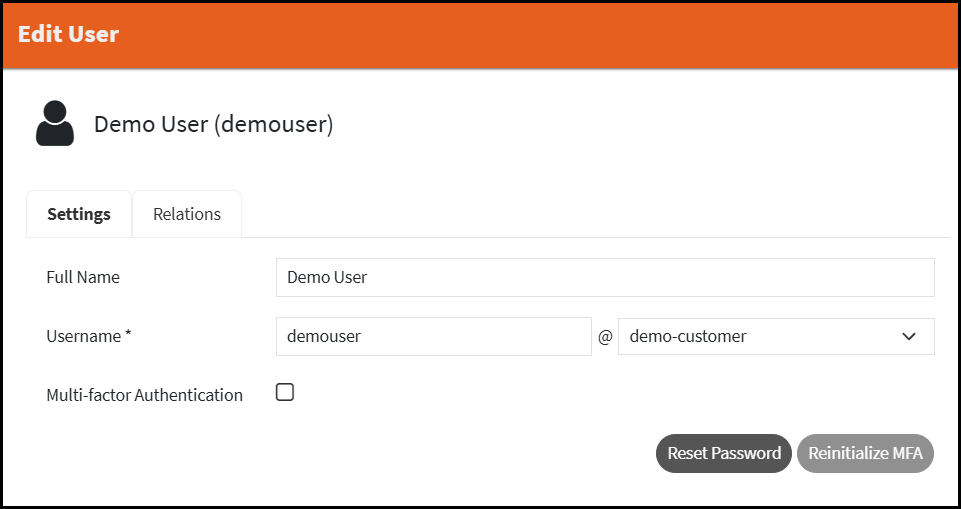Click 'demouser' text inside Username field

pos(324,336)
